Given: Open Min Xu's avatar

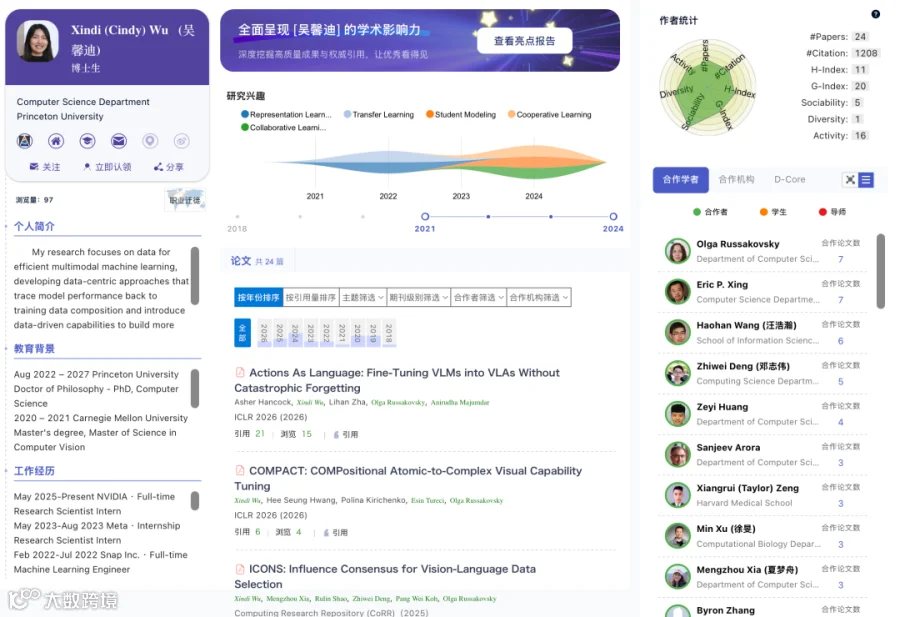Looking at the screenshot, I should pos(678,536).
